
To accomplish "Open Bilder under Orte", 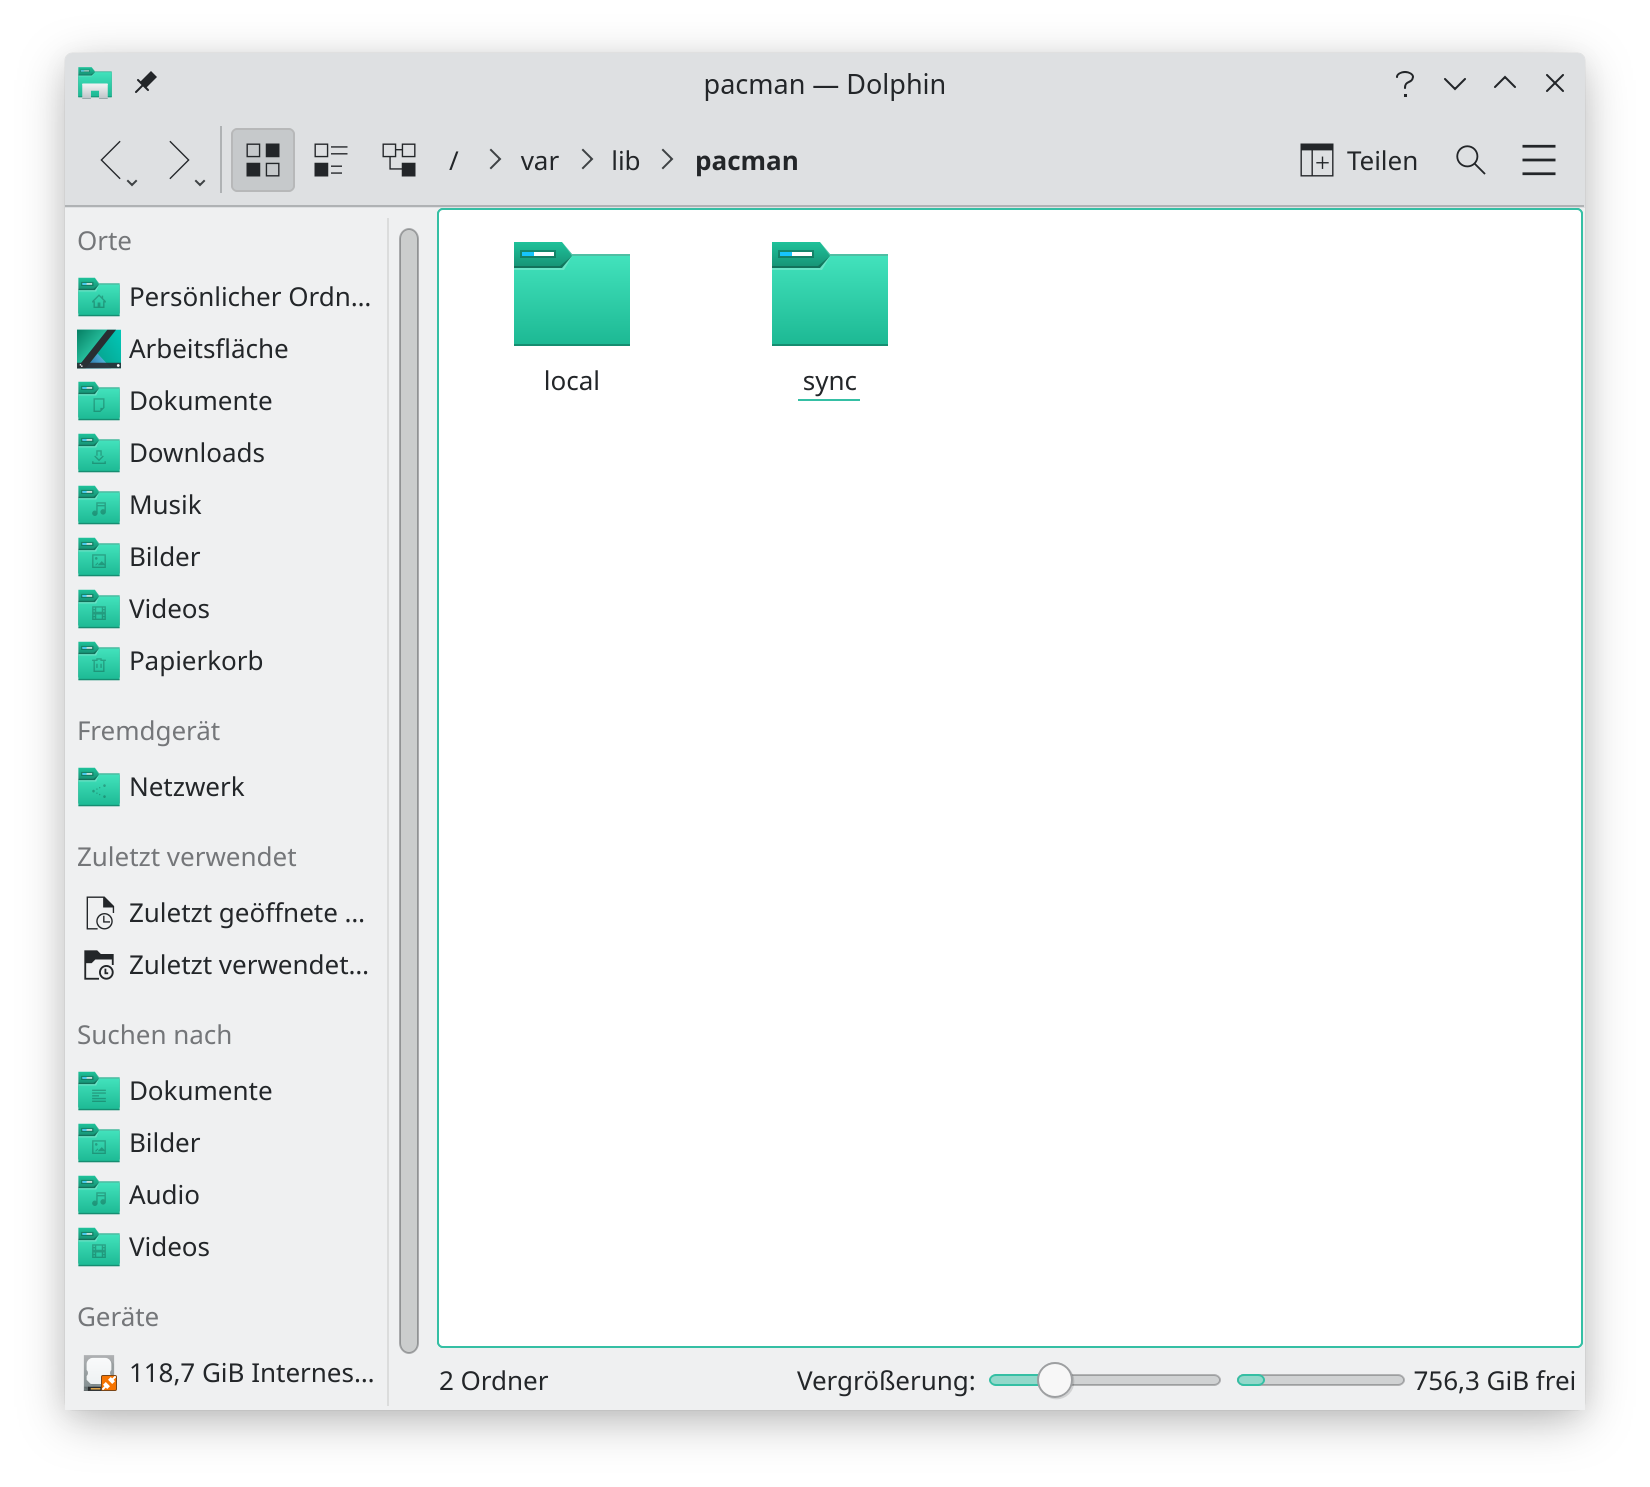I will click(226, 557).
